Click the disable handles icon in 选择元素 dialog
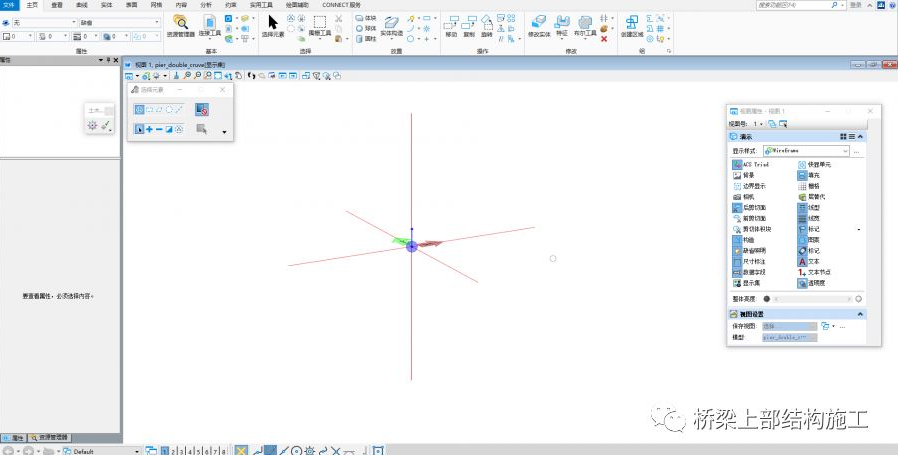 [x=202, y=109]
